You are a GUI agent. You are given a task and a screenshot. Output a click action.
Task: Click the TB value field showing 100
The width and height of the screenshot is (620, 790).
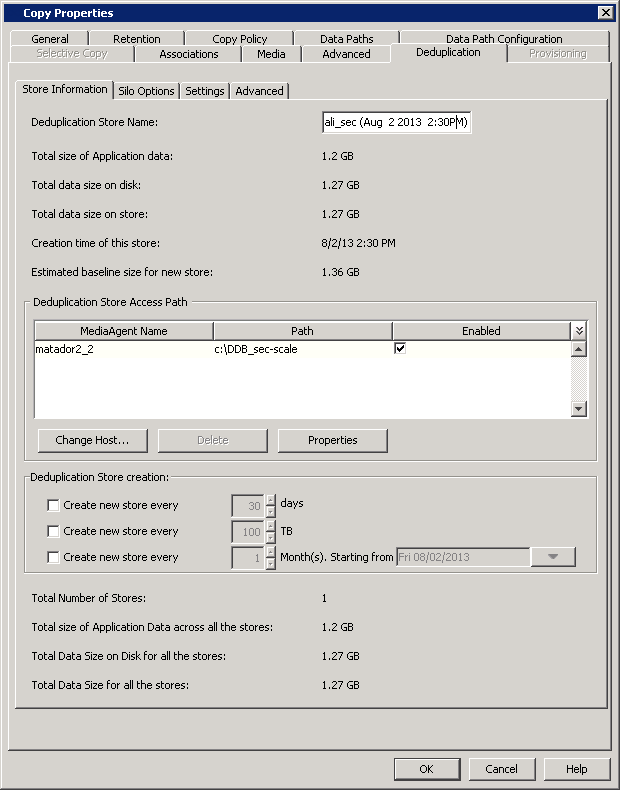pyautogui.click(x=248, y=532)
